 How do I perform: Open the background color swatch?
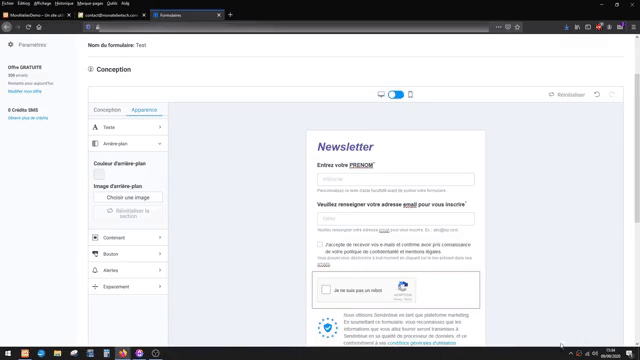[99, 174]
